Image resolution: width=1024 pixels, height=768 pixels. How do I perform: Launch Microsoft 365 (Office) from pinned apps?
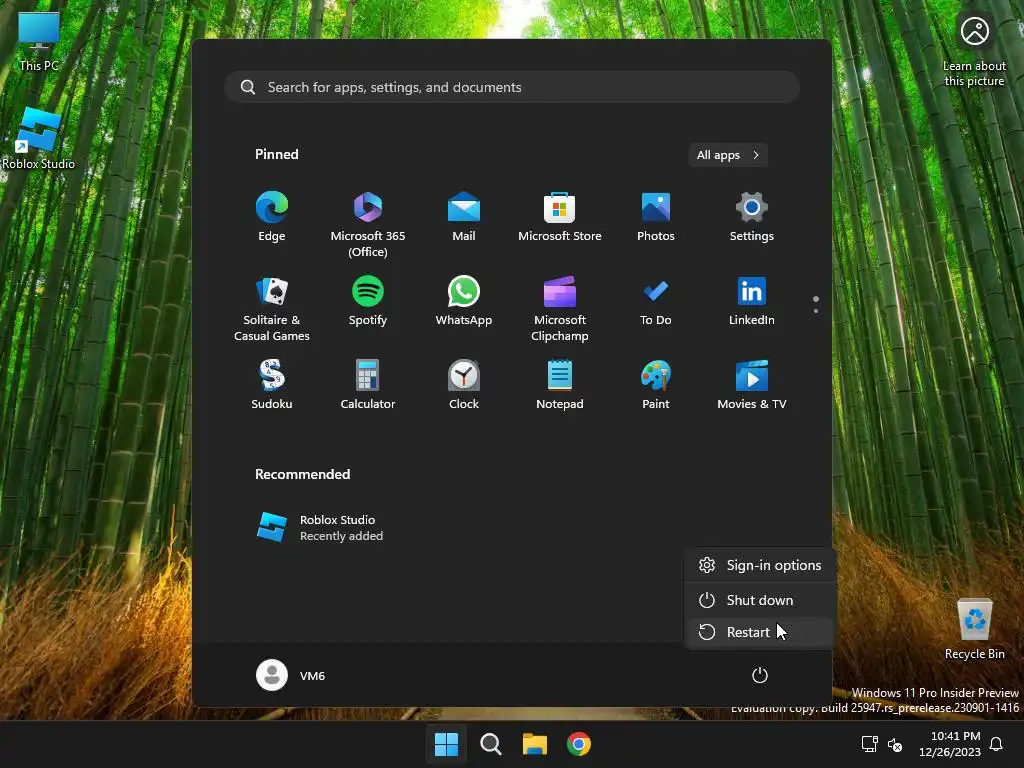368,224
